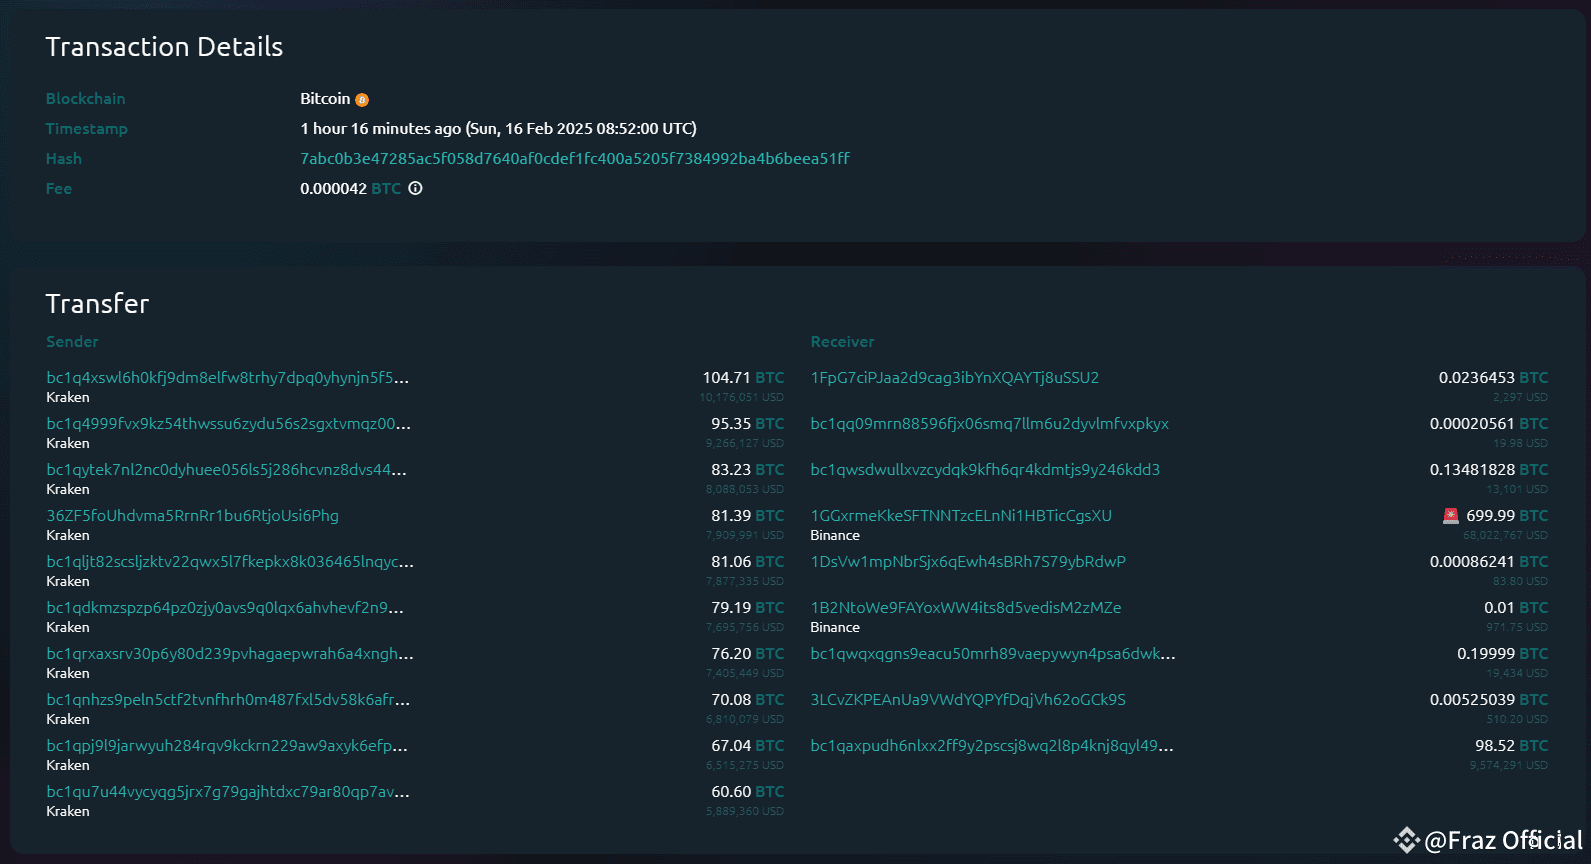Select the 95.35 BTC sender amount
Viewport: 1591px width, 864px height.
coord(747,424)
